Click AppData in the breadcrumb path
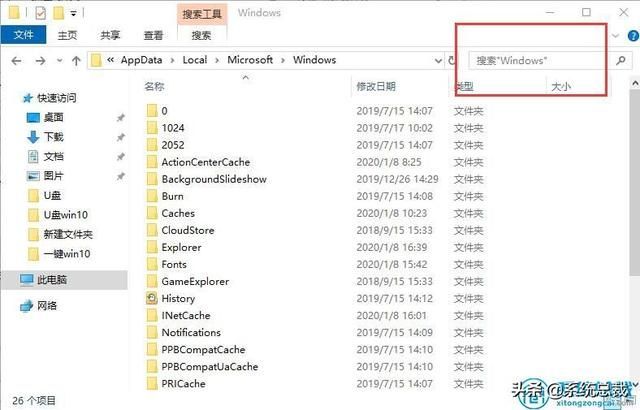 point(141,60)
